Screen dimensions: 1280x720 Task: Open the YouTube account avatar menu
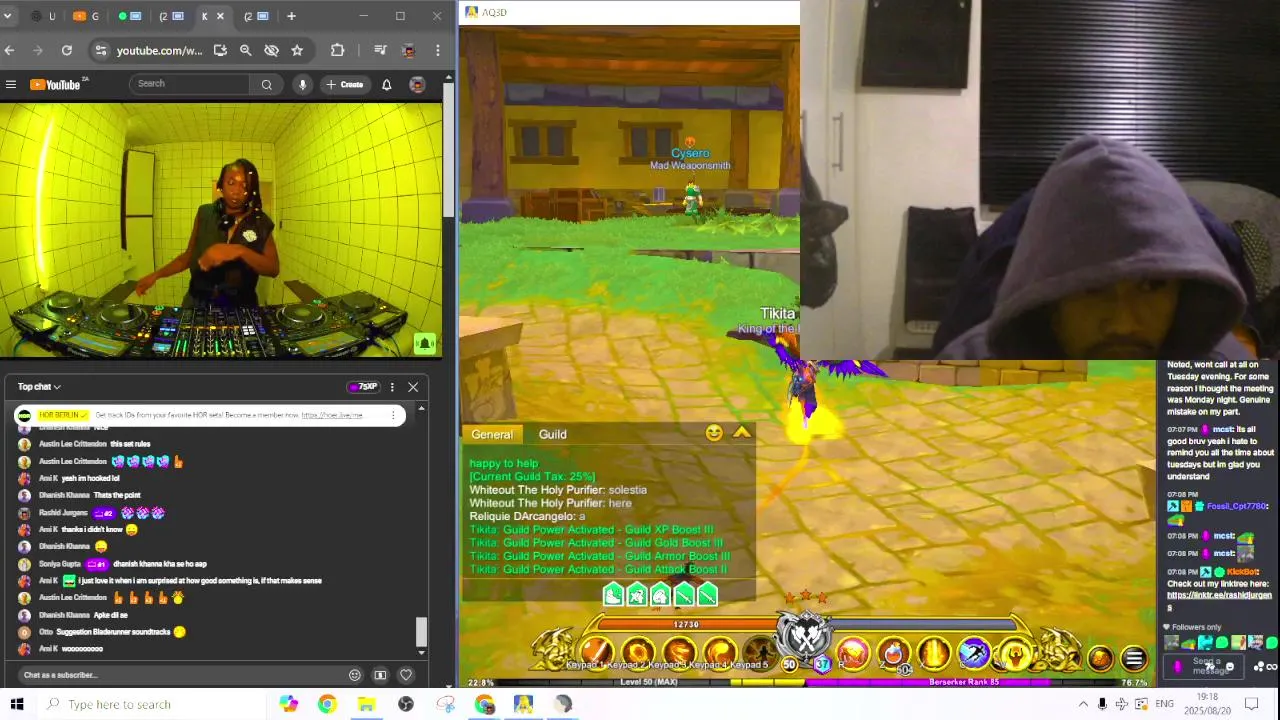click(417, 85)
